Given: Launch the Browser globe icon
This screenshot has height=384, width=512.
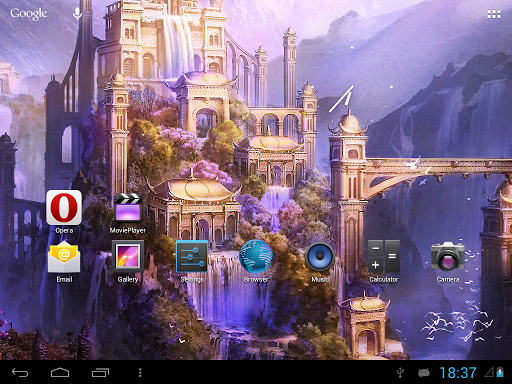Looking at the screenshot, I should tap(256, 257).
